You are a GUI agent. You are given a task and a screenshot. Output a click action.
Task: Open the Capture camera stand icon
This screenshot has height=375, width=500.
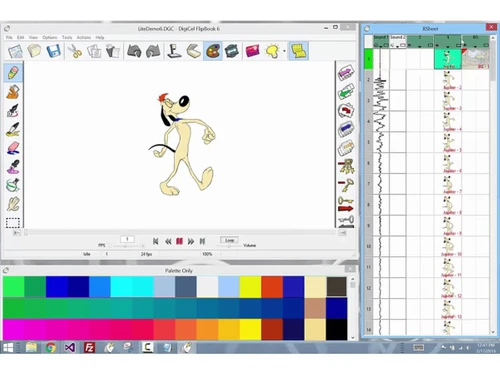[x=174, y=51]
